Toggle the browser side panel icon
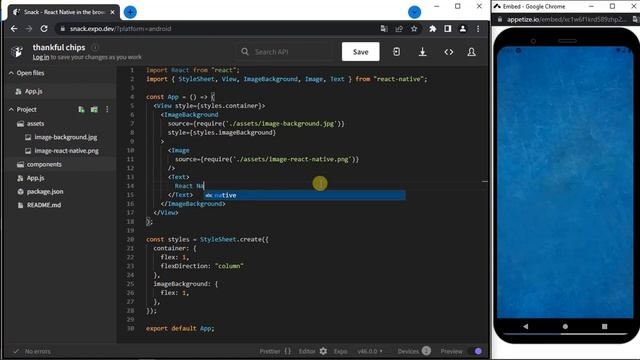This screenshot has height=360, width=640. tap(448, 29)
